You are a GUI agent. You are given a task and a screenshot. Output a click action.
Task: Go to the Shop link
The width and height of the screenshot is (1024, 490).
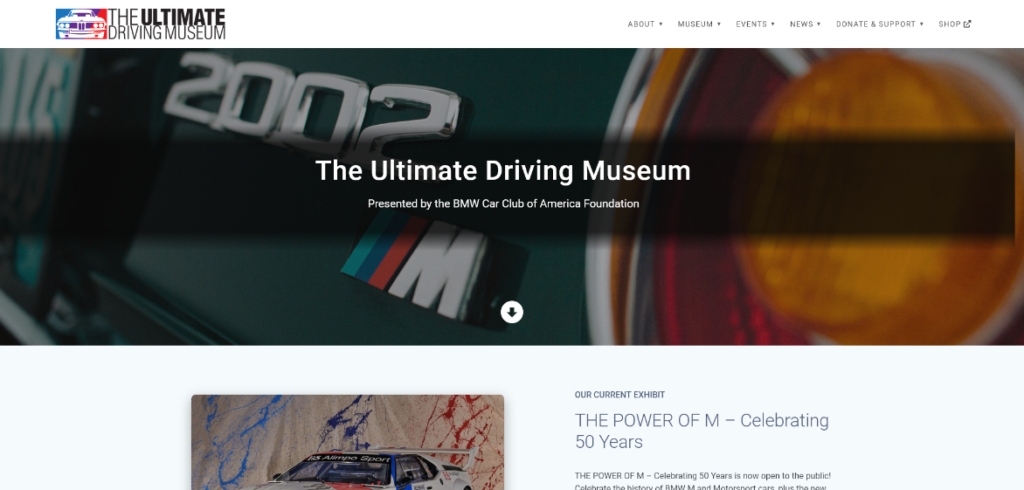coord(950,24)
